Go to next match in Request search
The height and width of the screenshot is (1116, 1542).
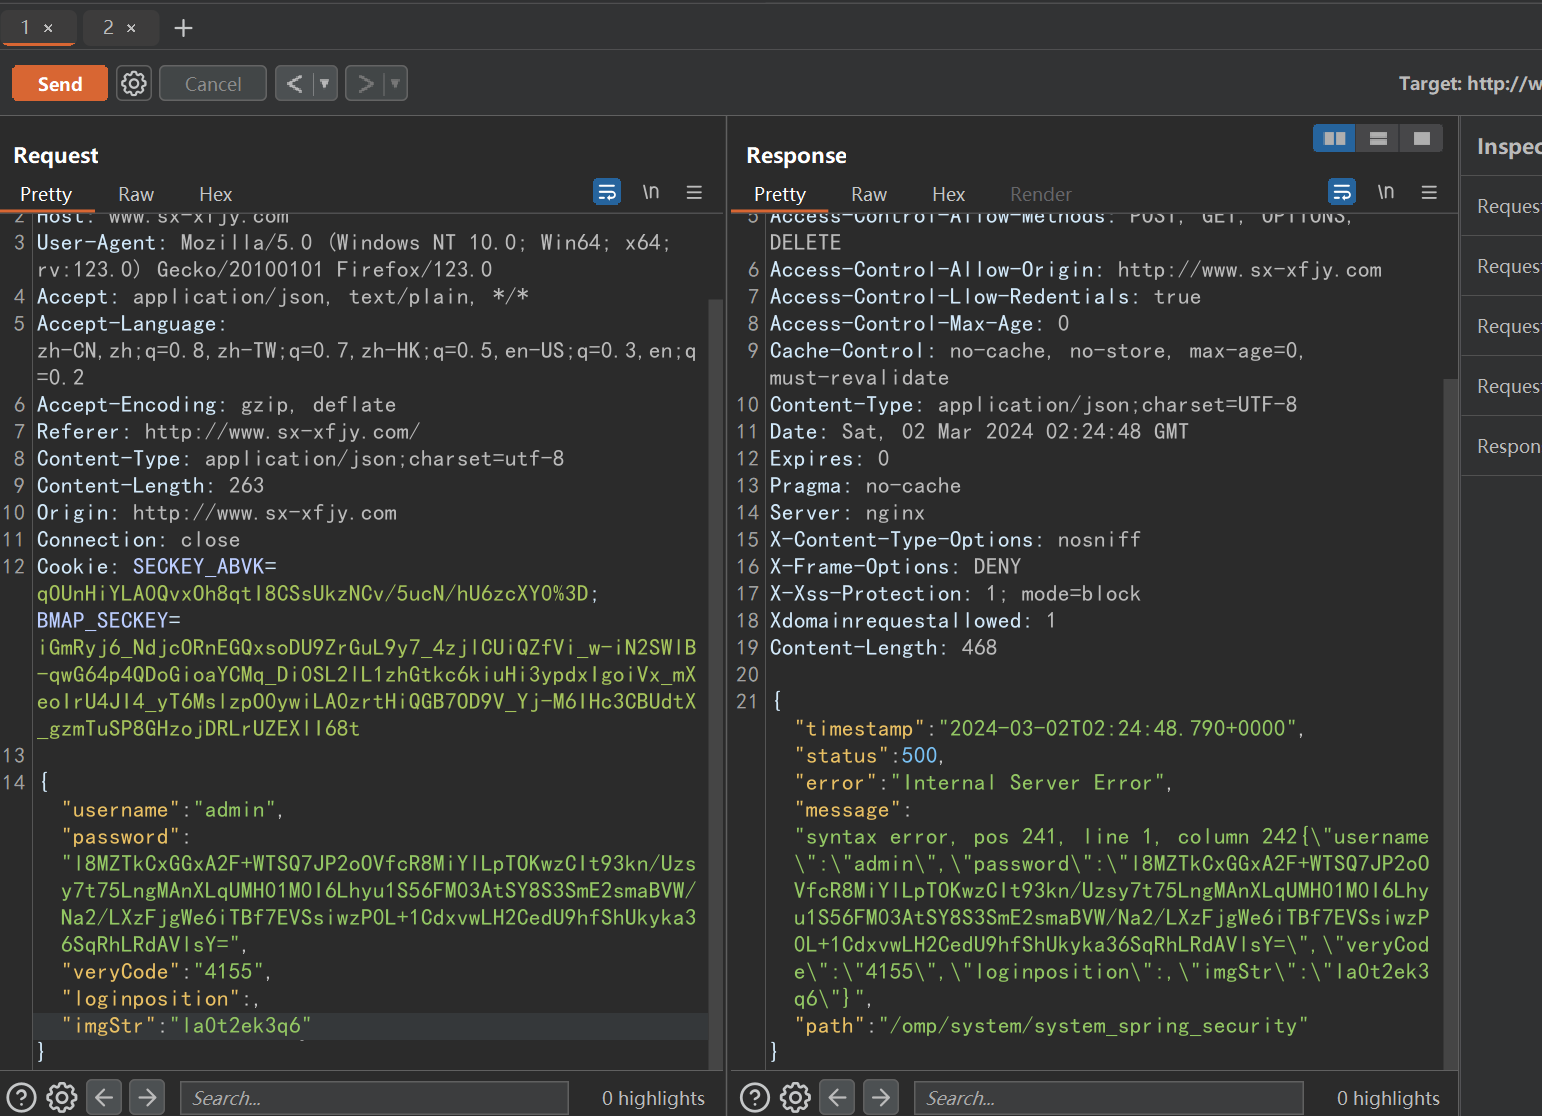click(147, 1097)
